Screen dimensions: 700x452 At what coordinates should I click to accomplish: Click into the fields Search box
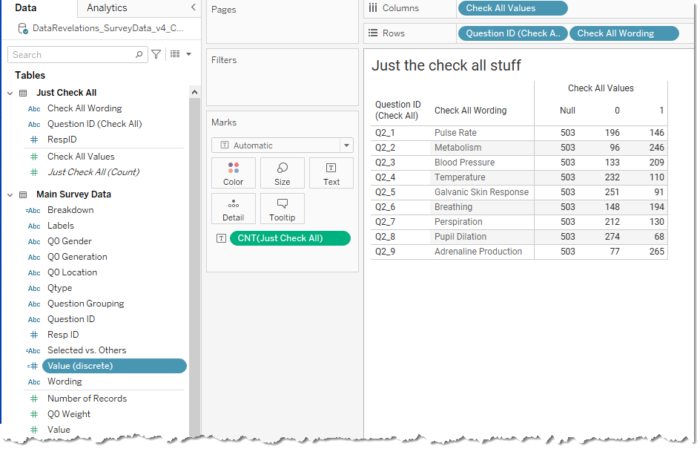point(71,54)
